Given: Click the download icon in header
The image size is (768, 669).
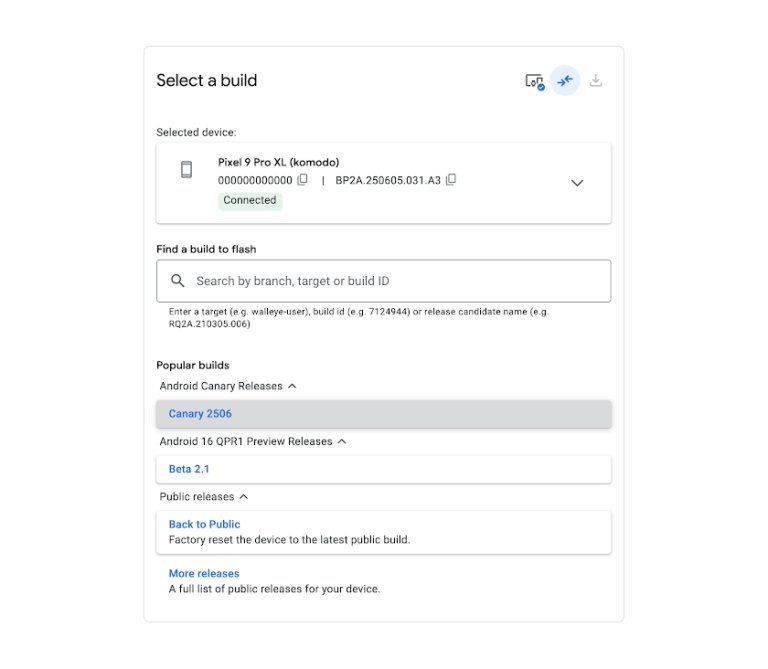Looking at the screenshot, I should [x=596, y=81].
